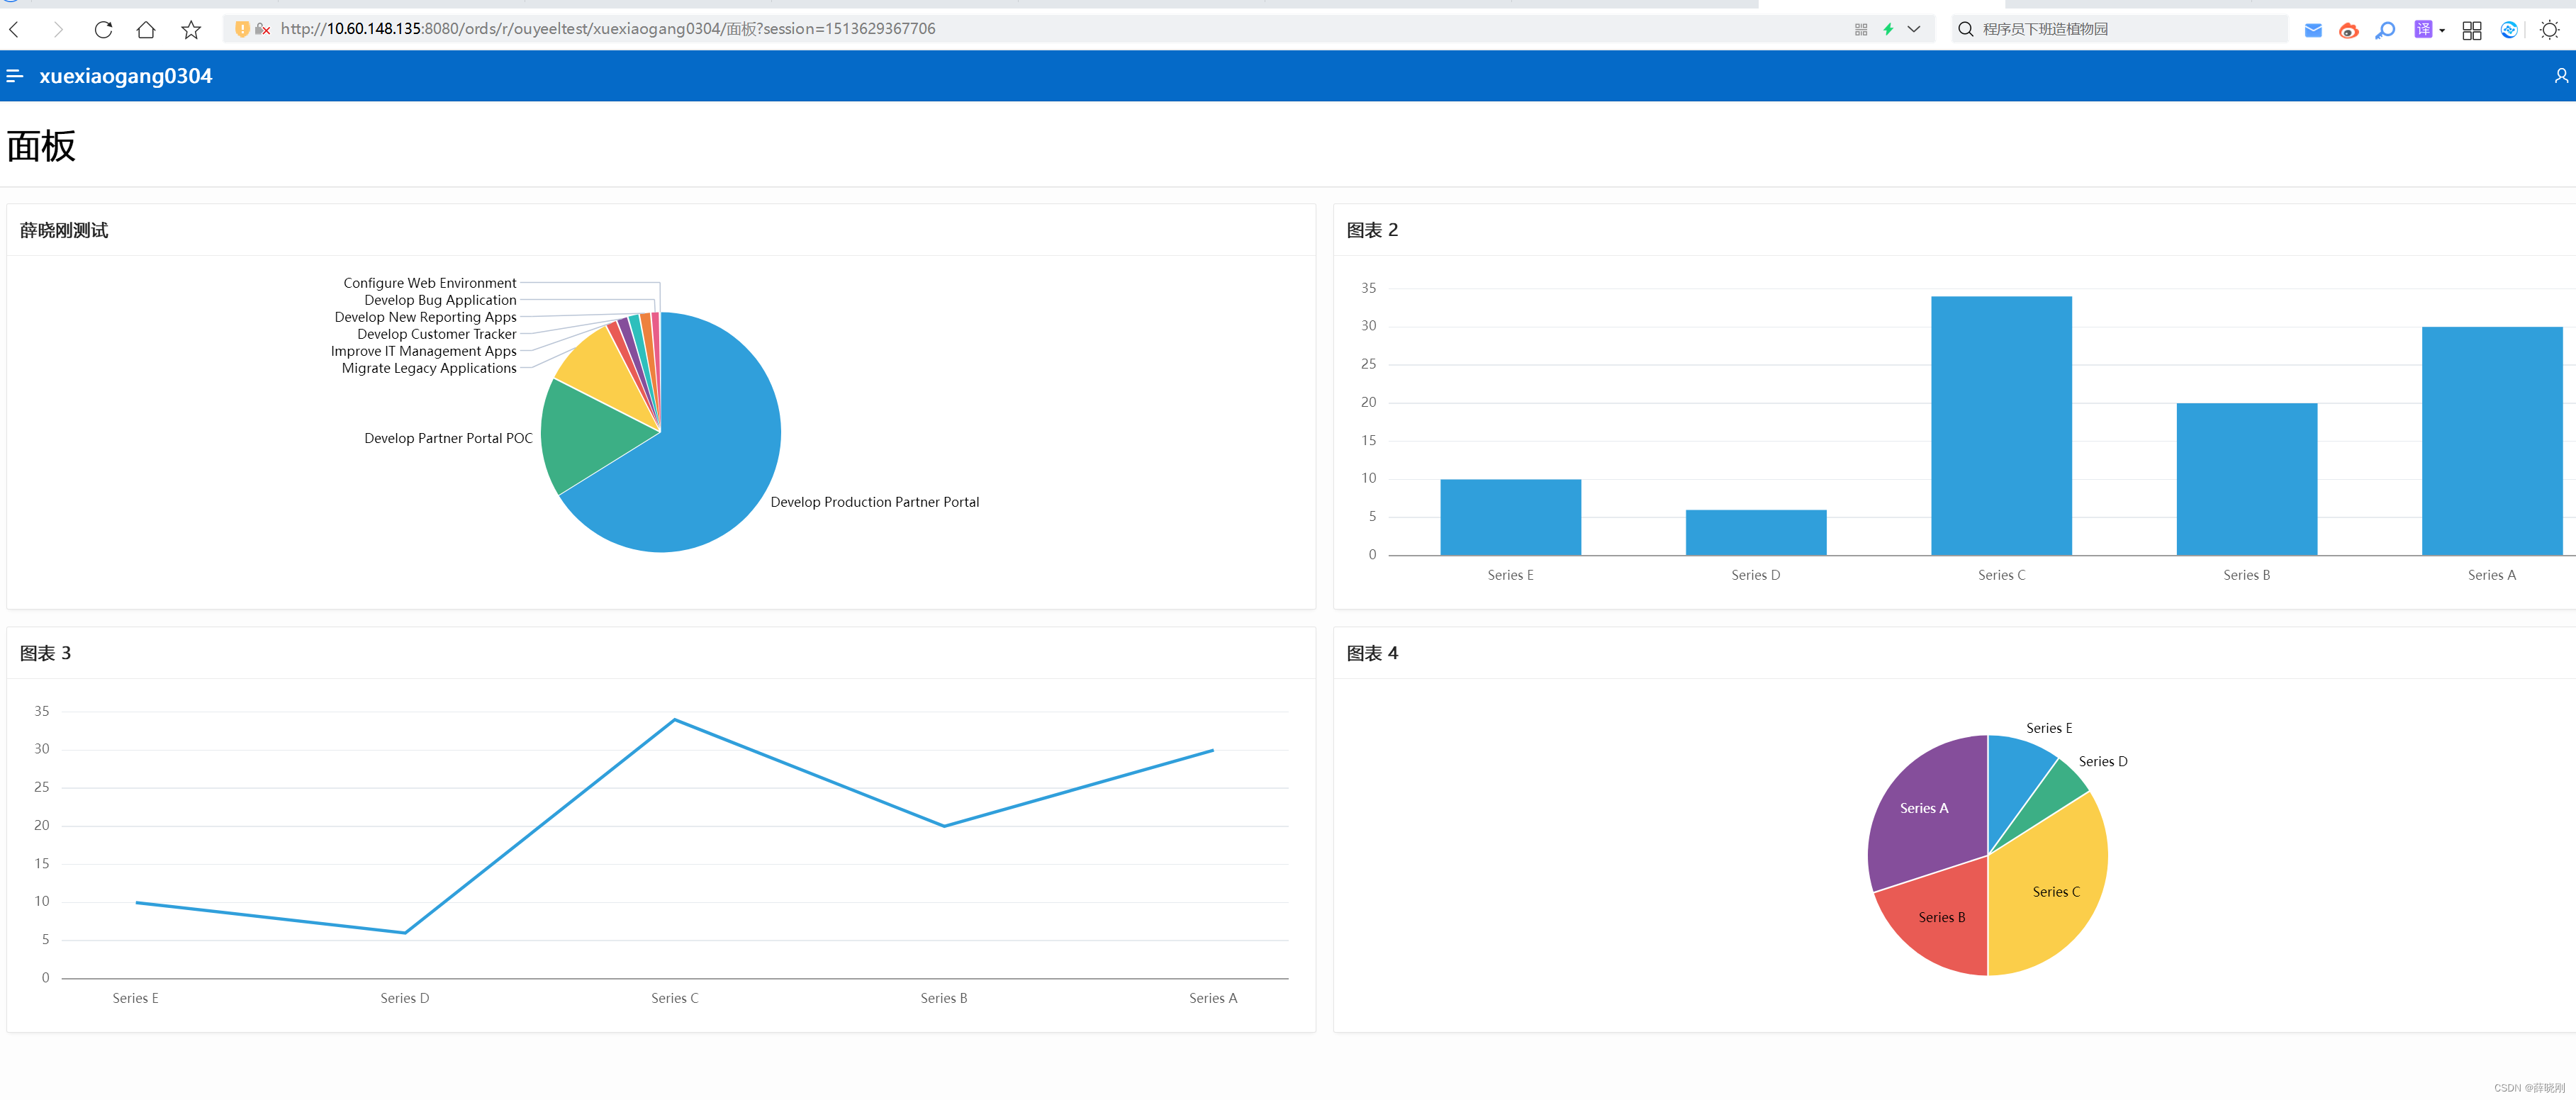Click the Develop New Reporting Apps label
This screenshot has height=1100, width=2576.
pyautogui.click(x=425, y=317)
